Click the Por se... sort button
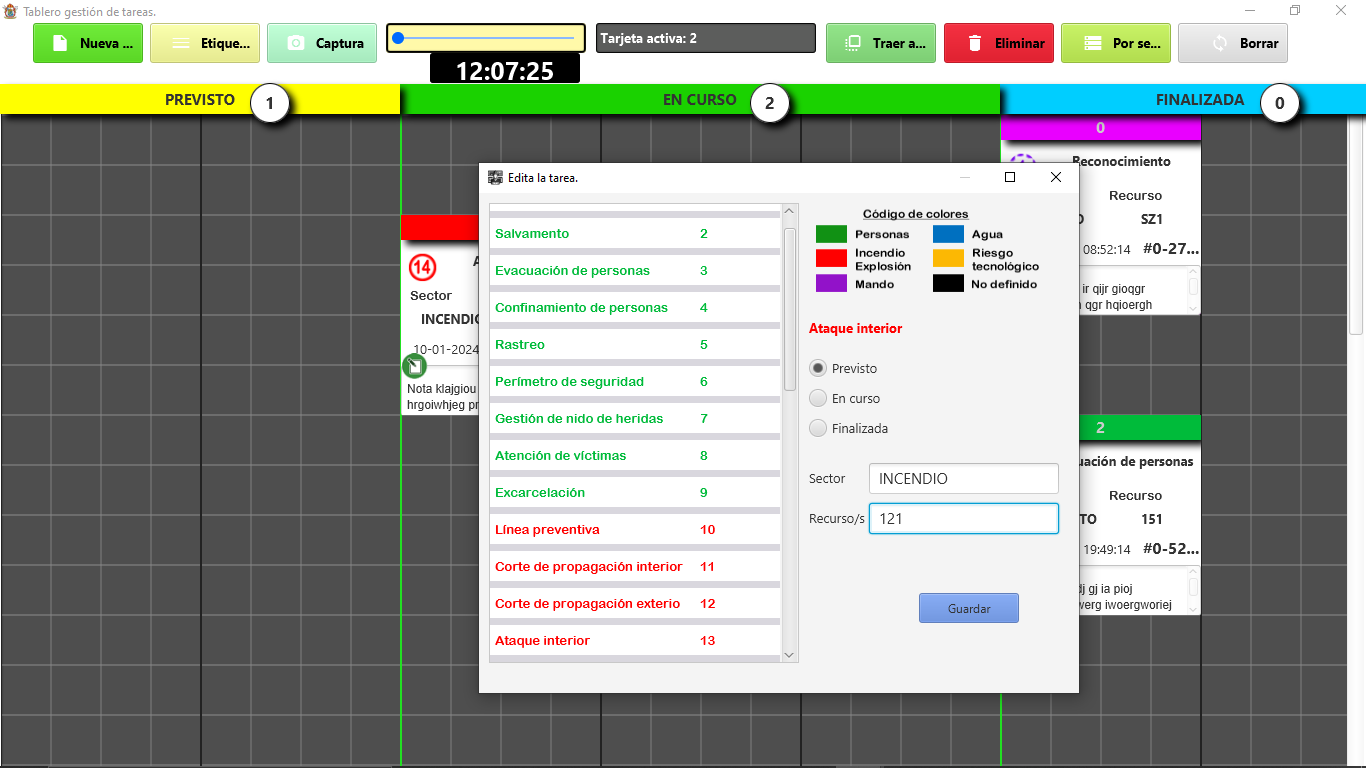The height and width of the screenshot is (768, 1366). pos(1116,43)
